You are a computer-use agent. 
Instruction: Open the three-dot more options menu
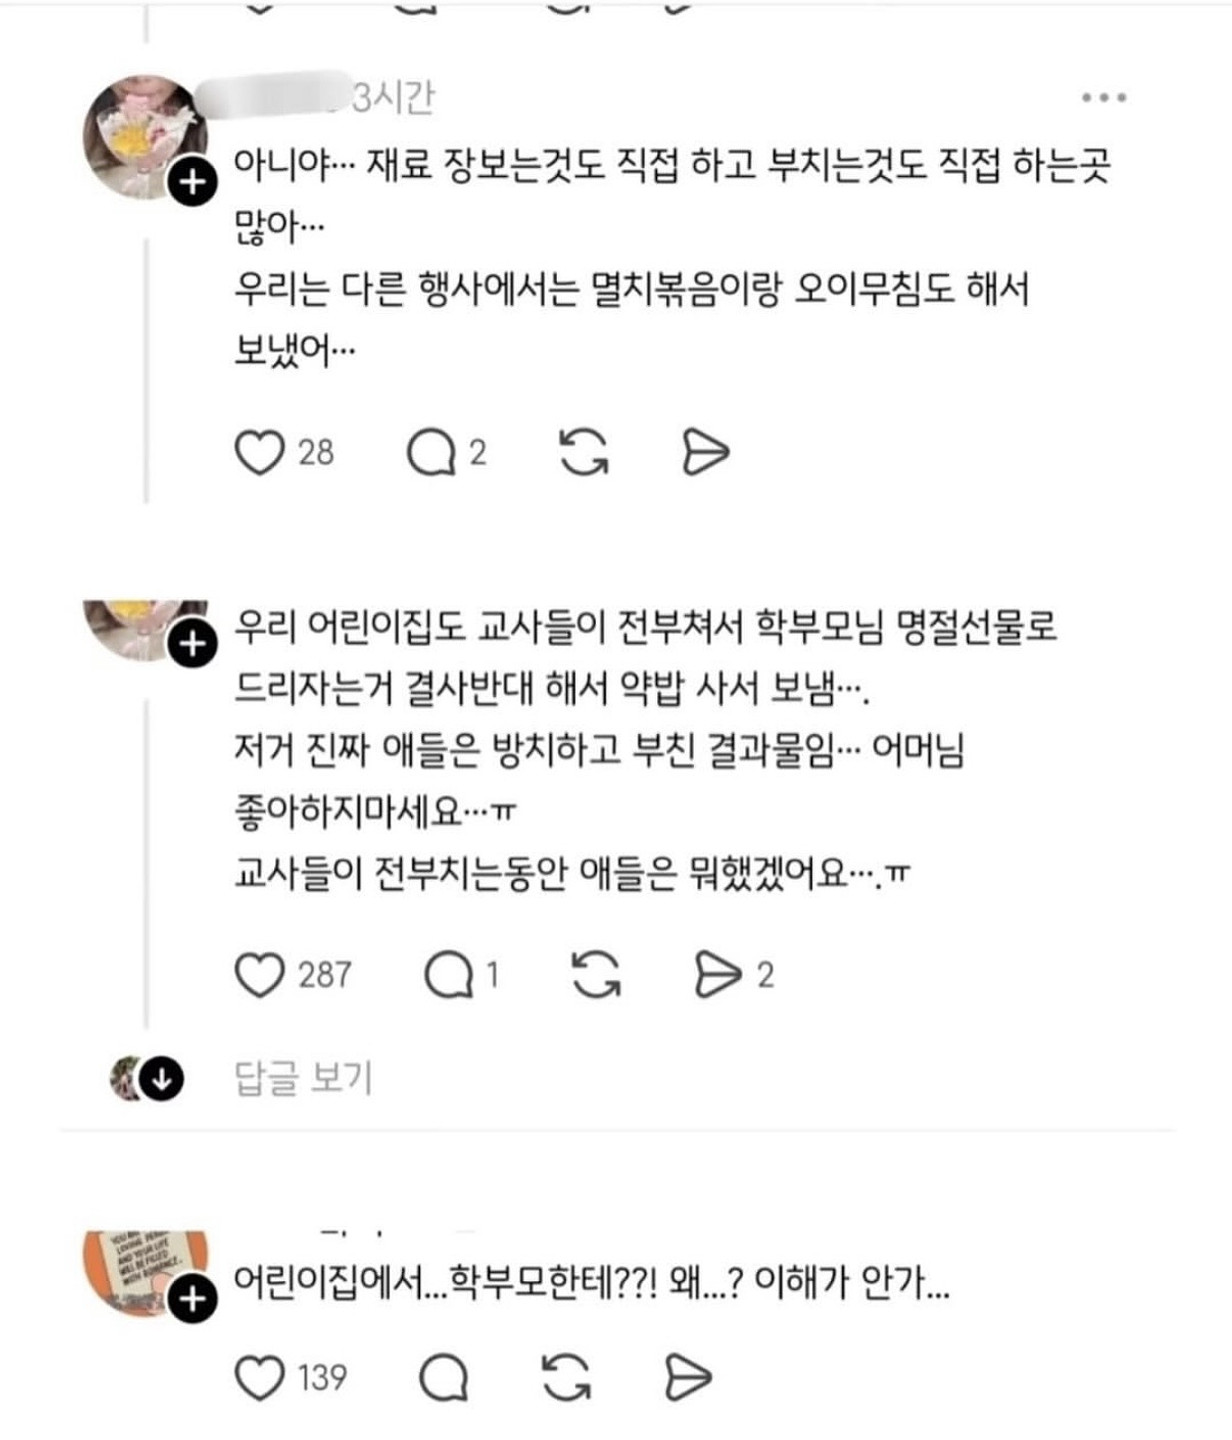point(1104,98)
